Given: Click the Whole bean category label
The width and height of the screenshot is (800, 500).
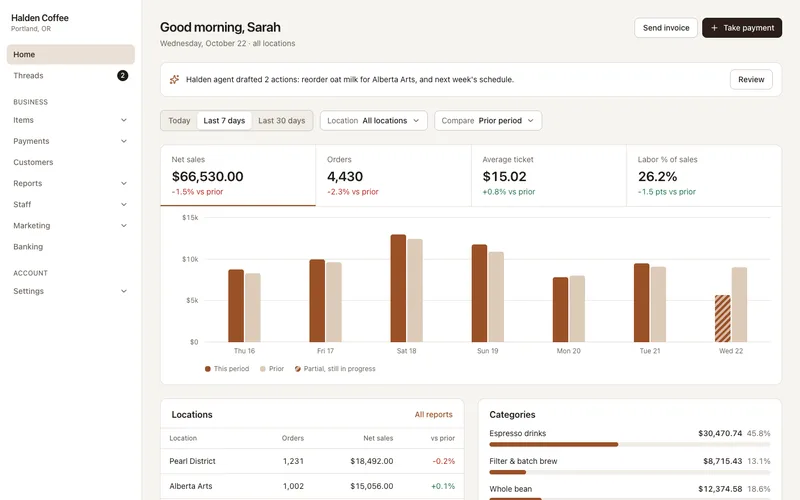Looking at the screenshot, I should tap(510, 489).
